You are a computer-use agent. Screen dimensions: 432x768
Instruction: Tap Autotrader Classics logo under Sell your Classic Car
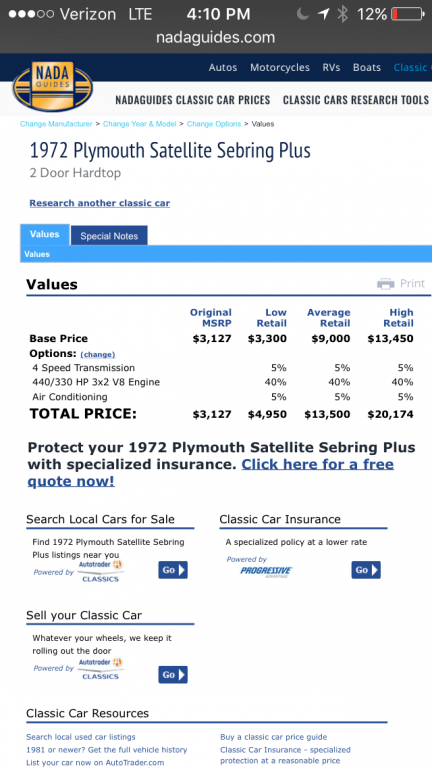(x=100, y=669)
